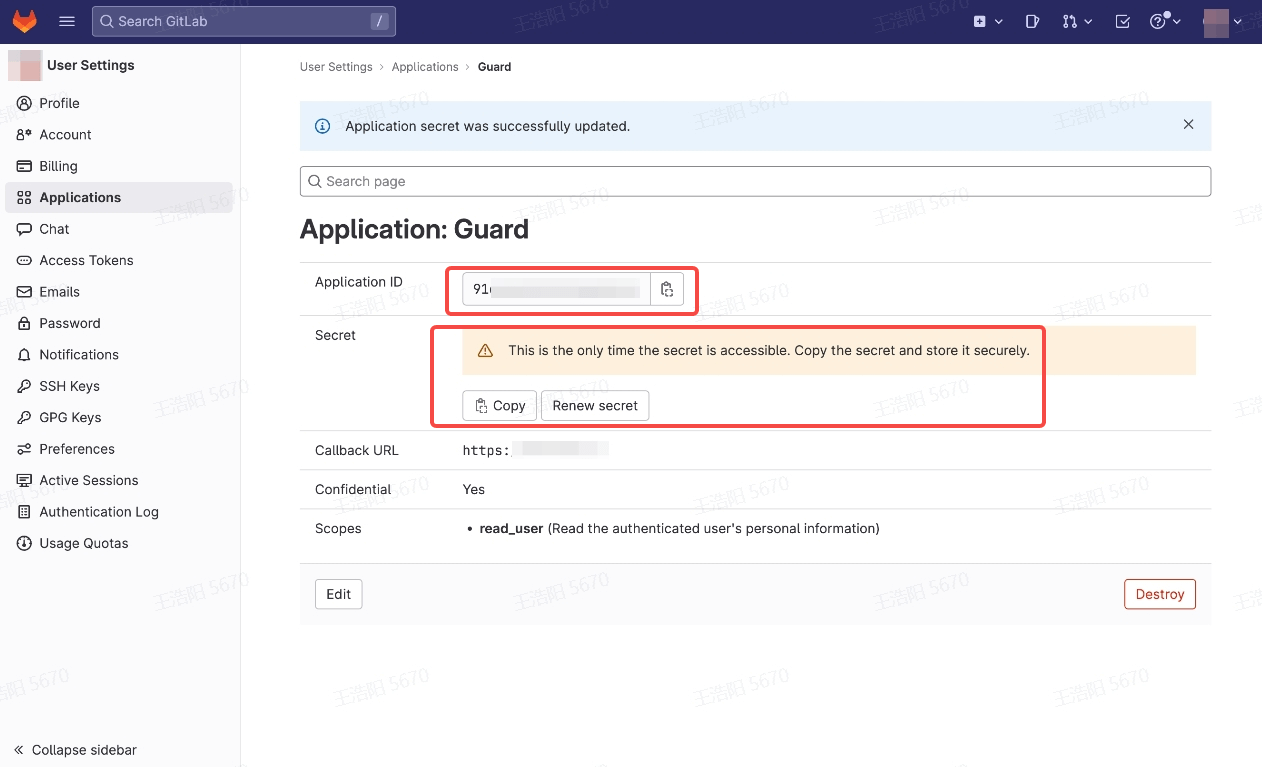Viewport: 1262px width, 767px height.
Task: Copy Application ID with clipboard icon
Action: (x=667, y=290)
